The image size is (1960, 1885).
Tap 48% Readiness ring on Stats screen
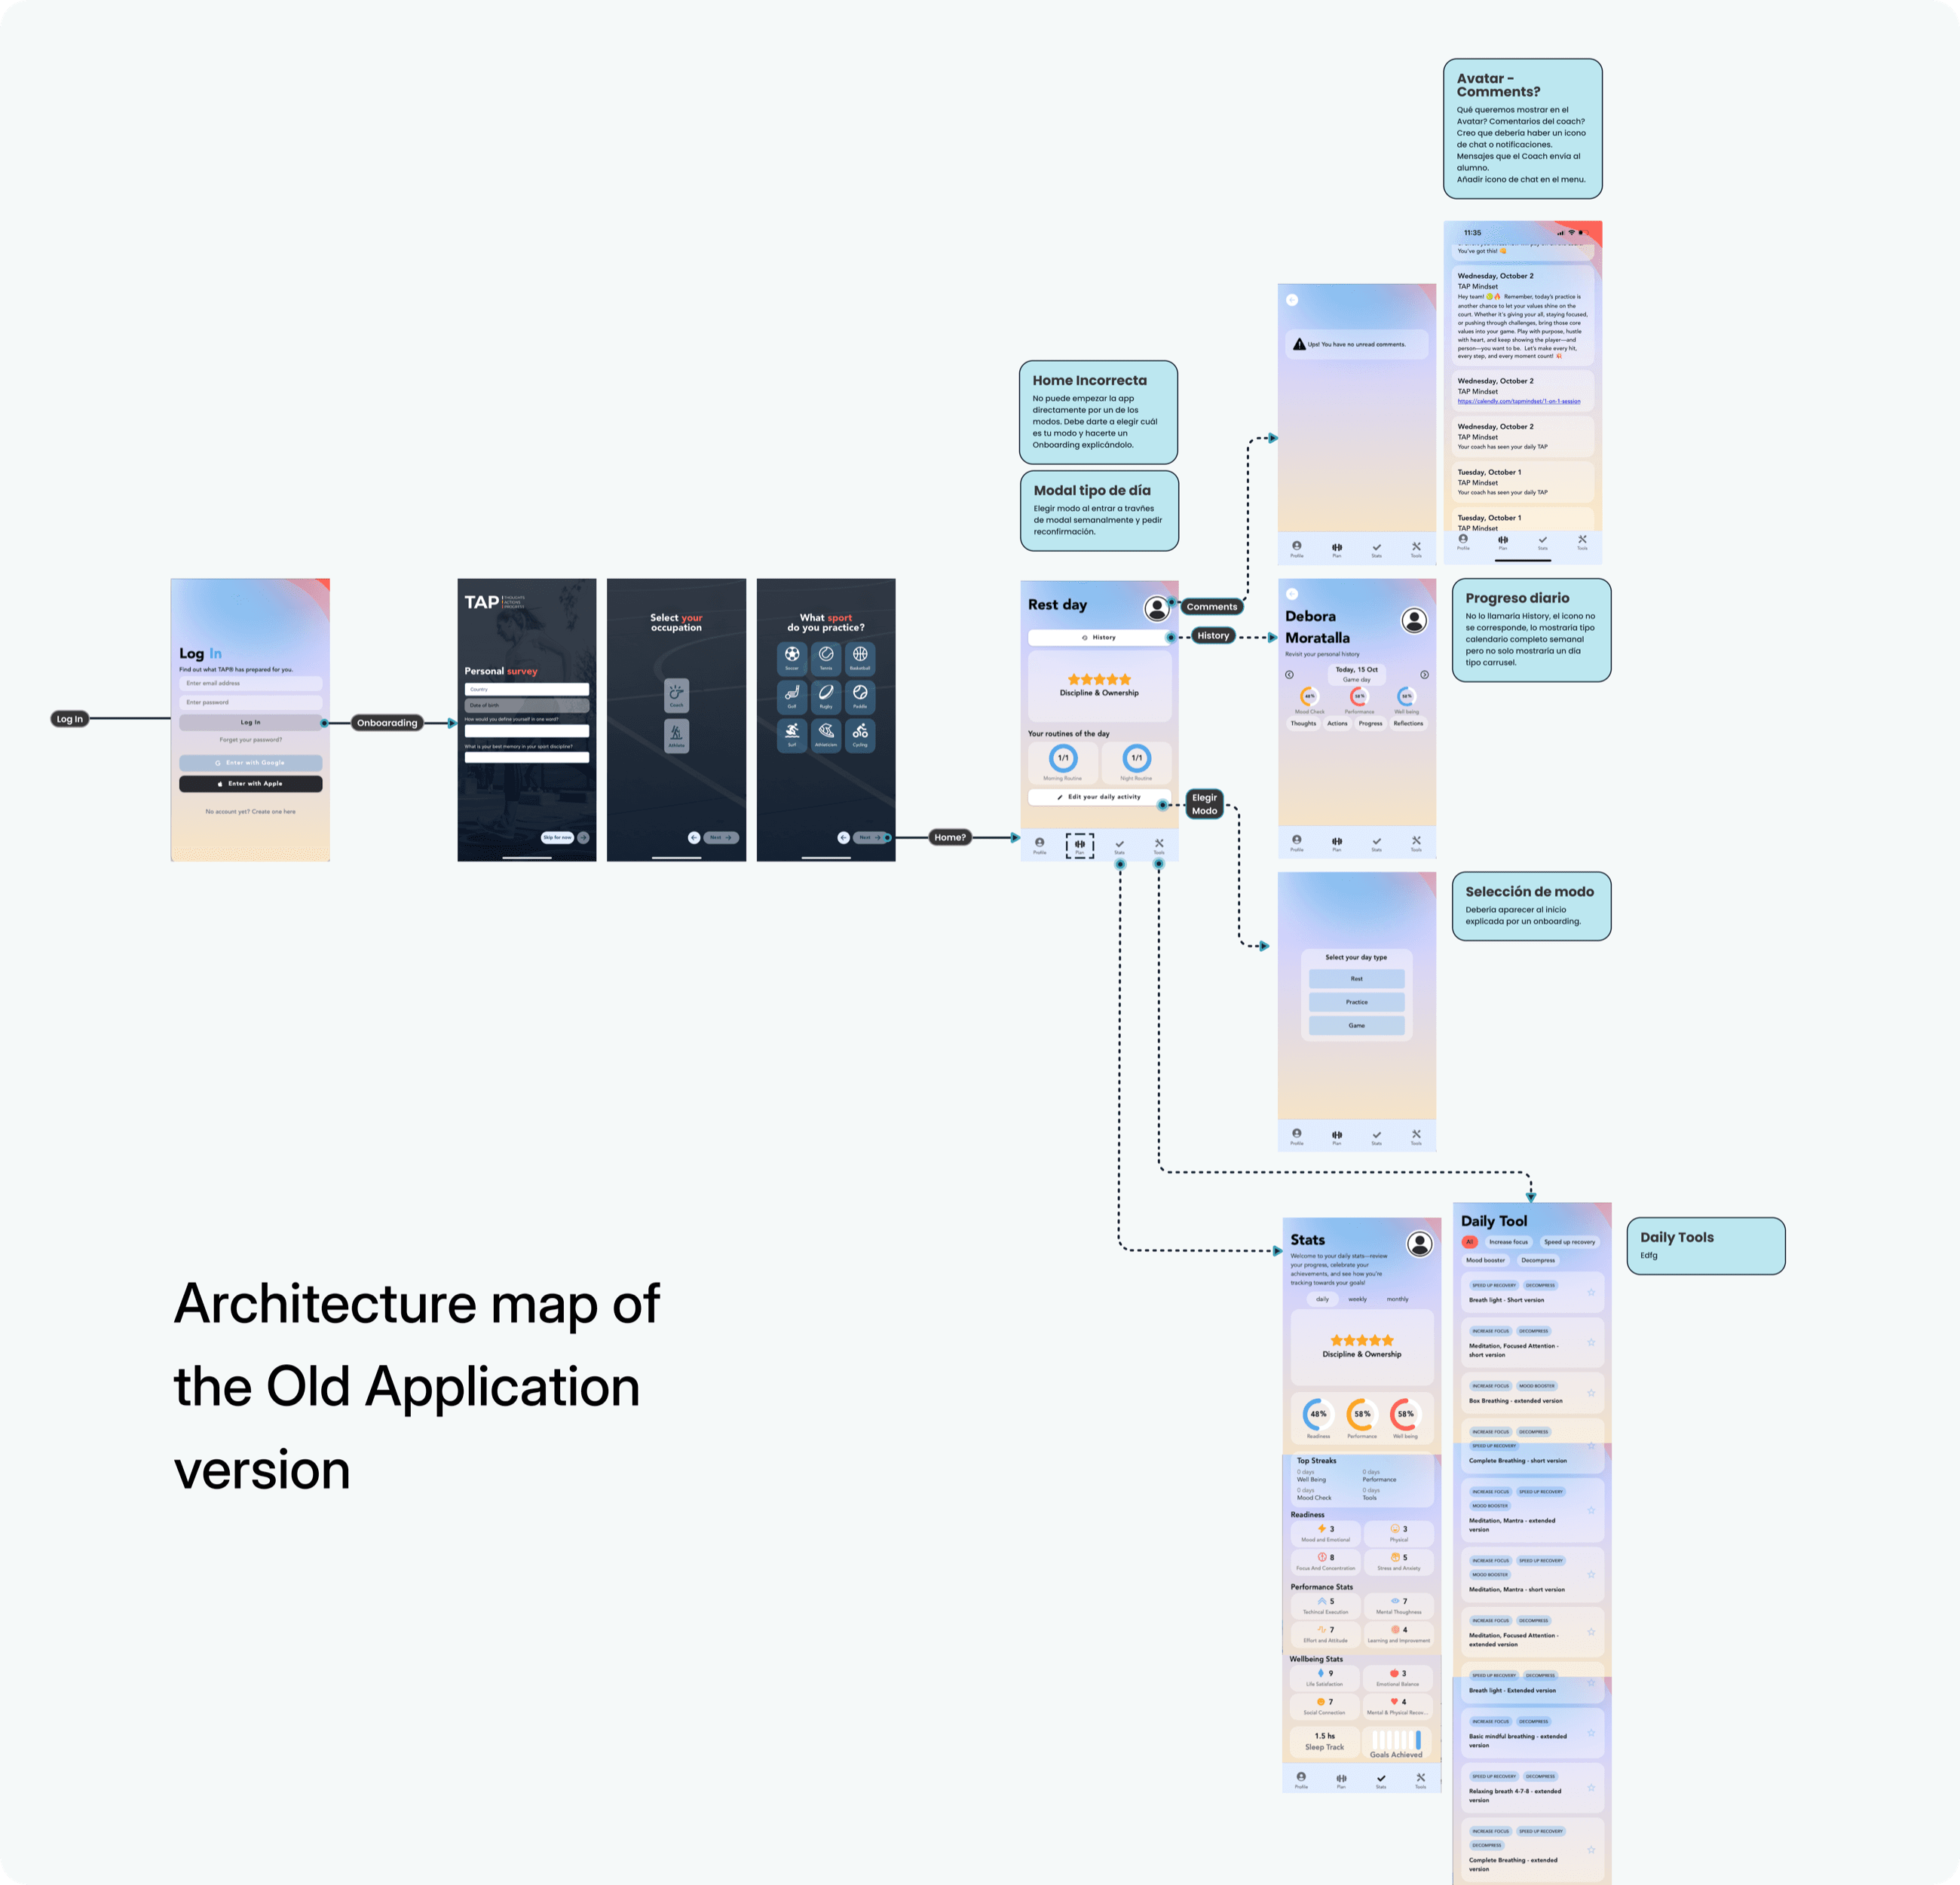tap(1319, 1414)
